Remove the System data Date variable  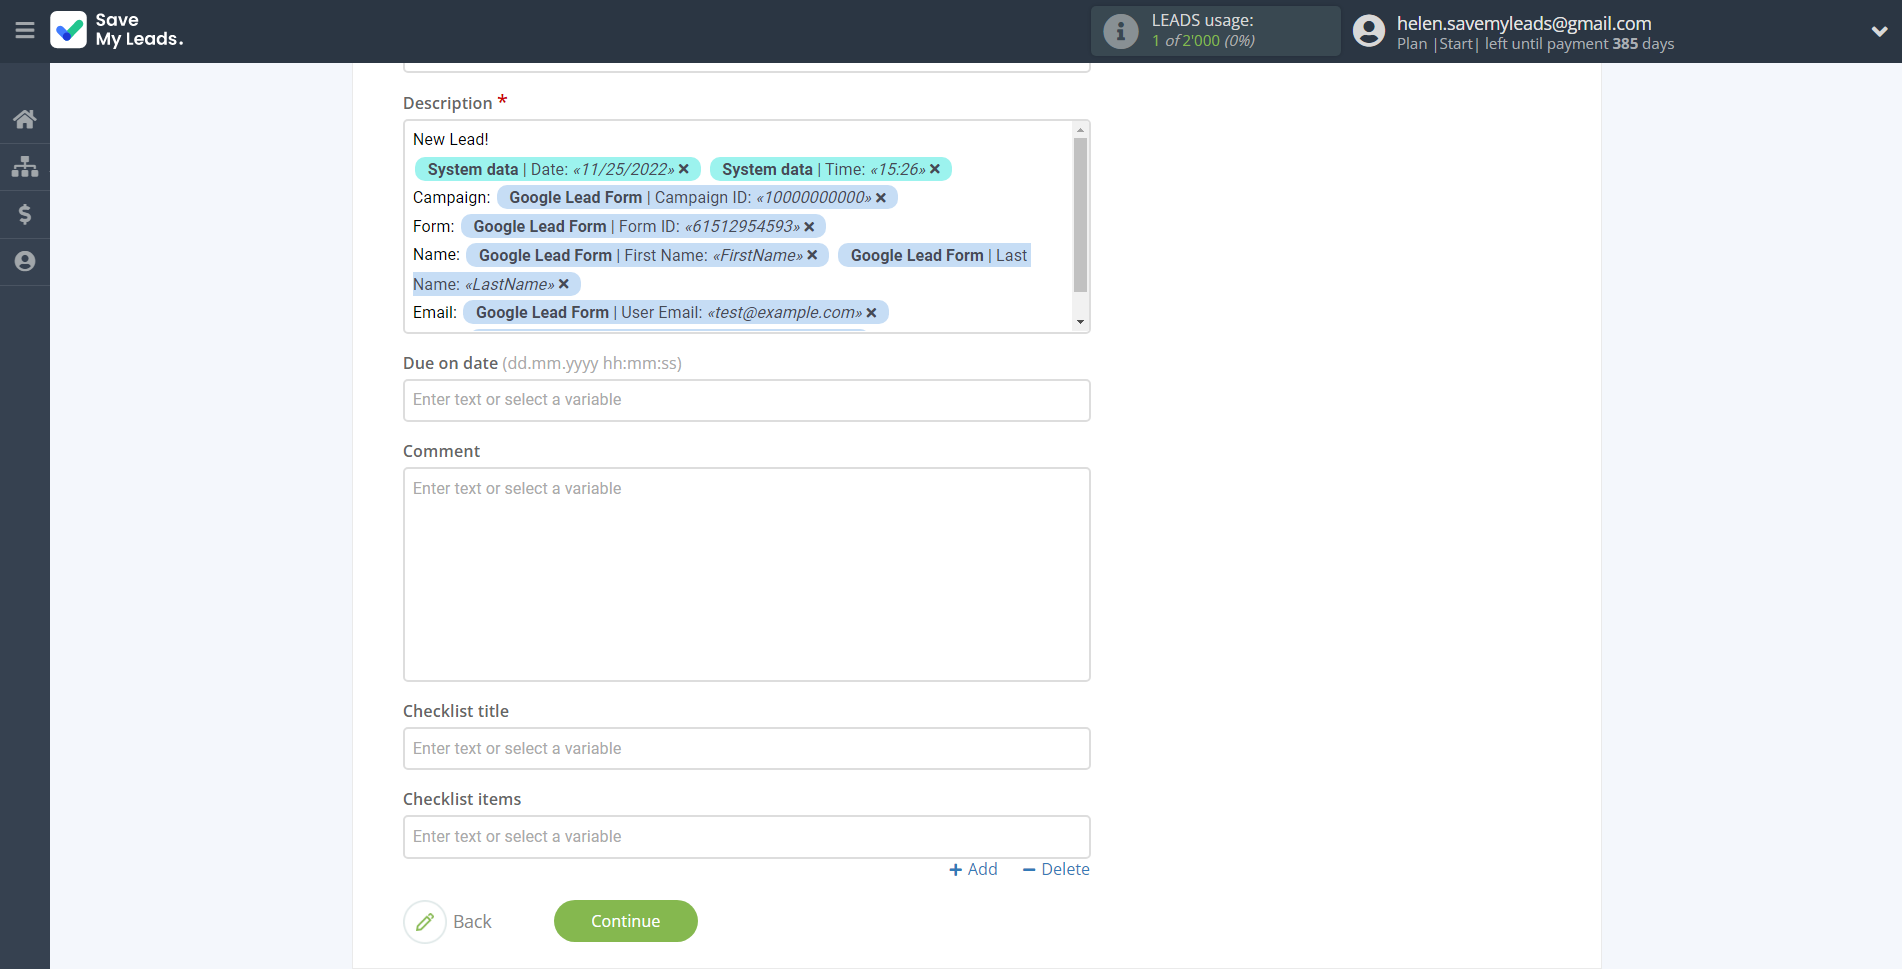[684, 169]
